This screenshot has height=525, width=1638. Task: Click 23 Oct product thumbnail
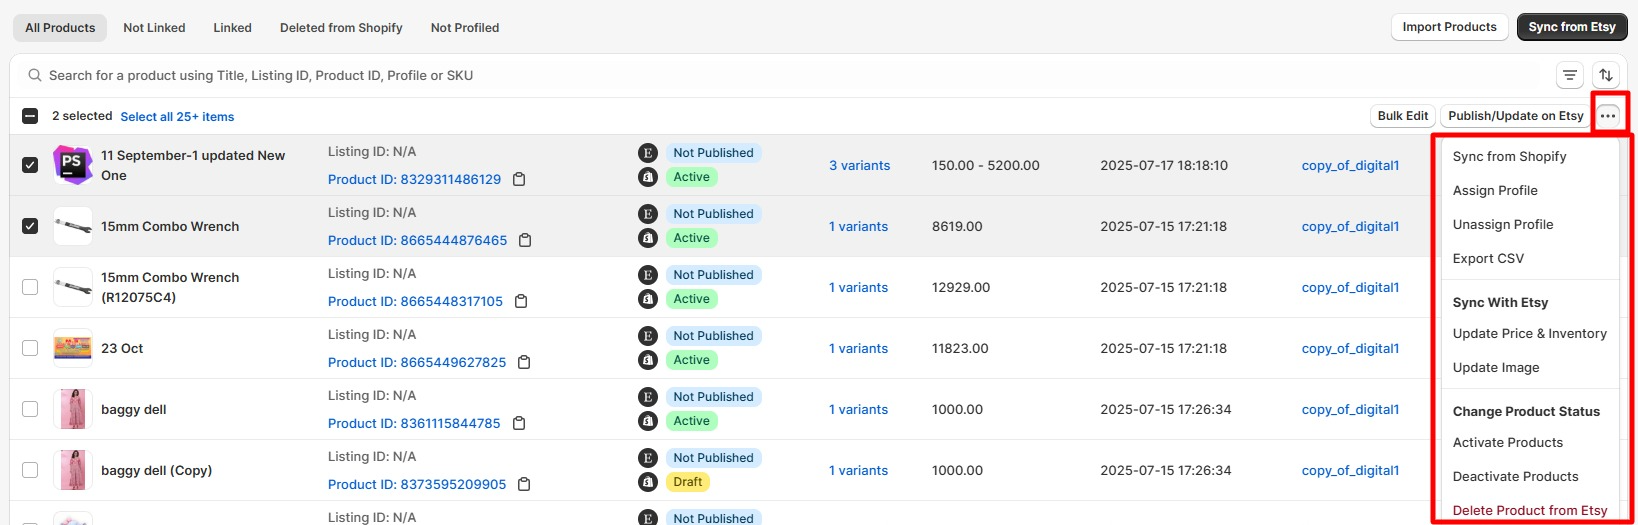73,348
